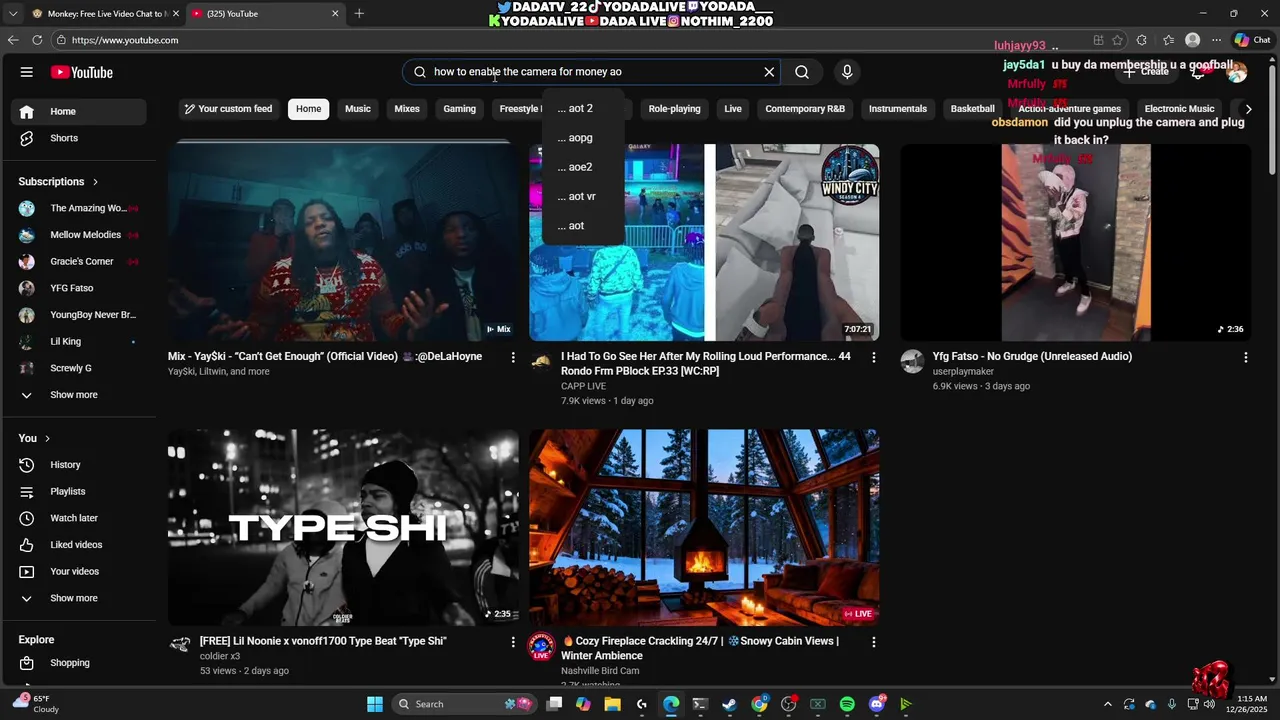Pick the 'aot vr' search suggestion

pos(583,197)
